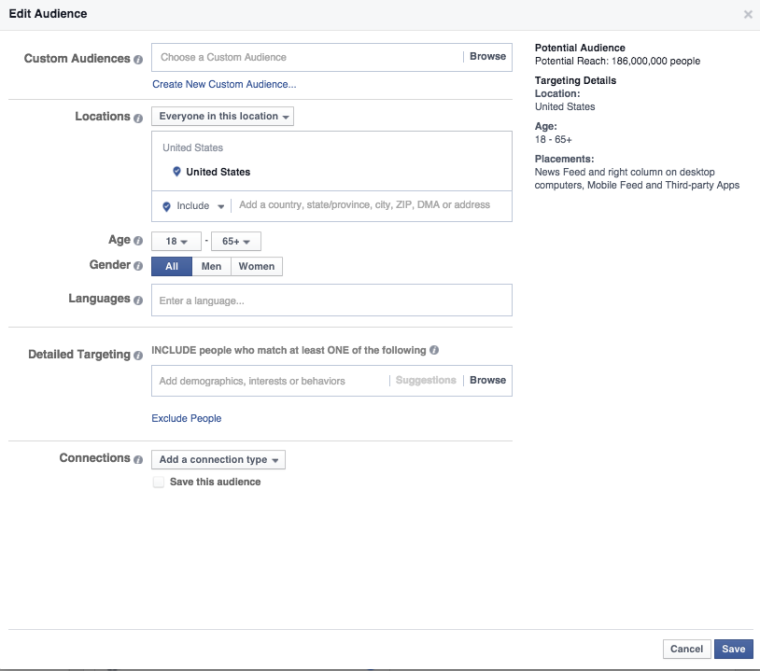Click the Exclude People link
This screenshot has width=760, height=671.
pyautogui.click(x=186, y=418)
